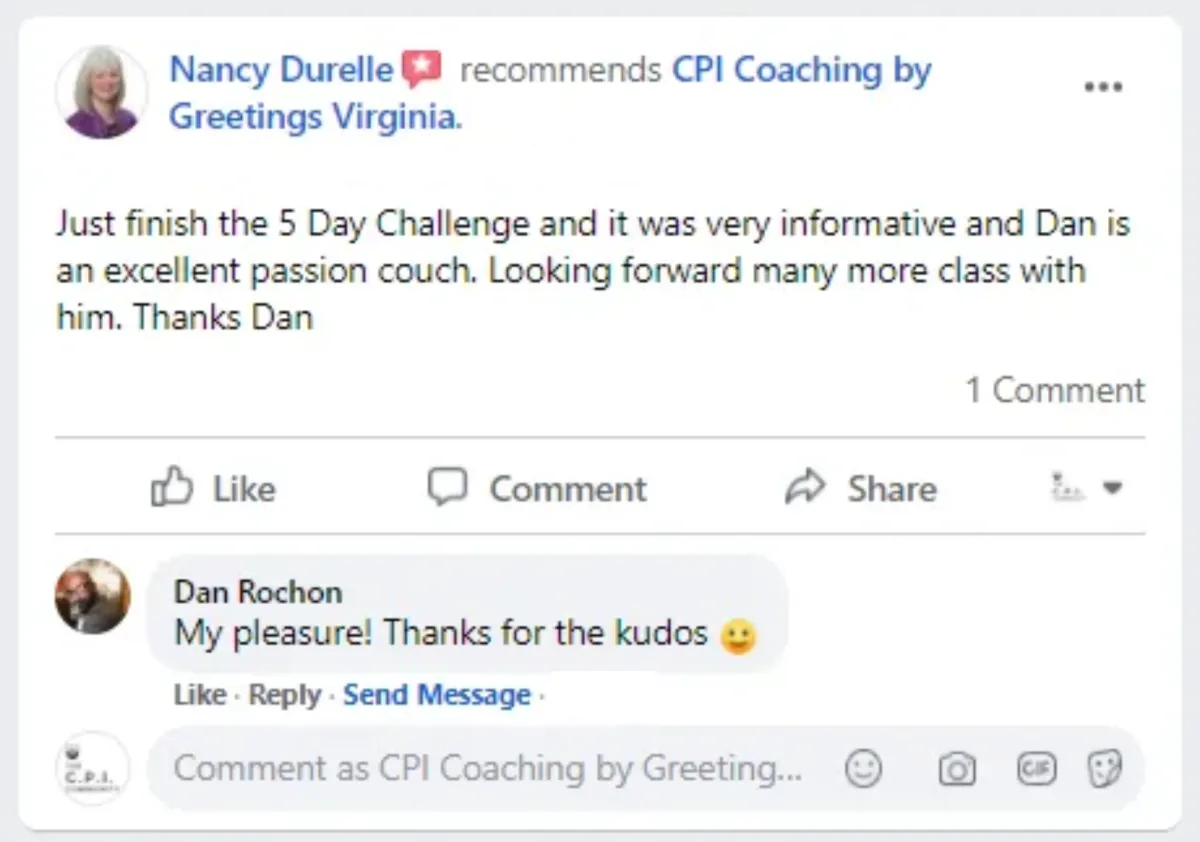Reply to Dan Rochon's comment
This screenshot has width=1200, height=842.
click(x=284, y=694)
